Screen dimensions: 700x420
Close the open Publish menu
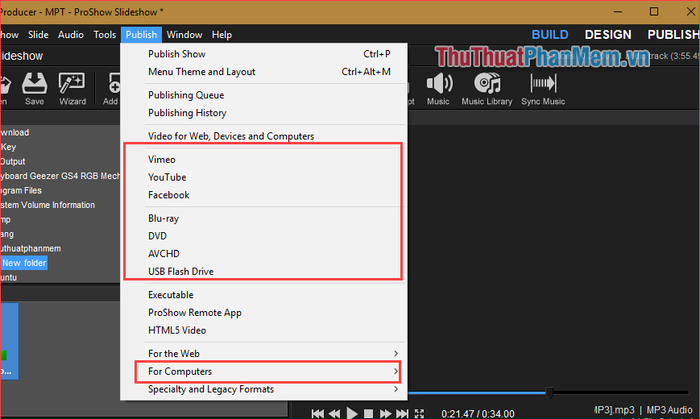tap(141, 34)
